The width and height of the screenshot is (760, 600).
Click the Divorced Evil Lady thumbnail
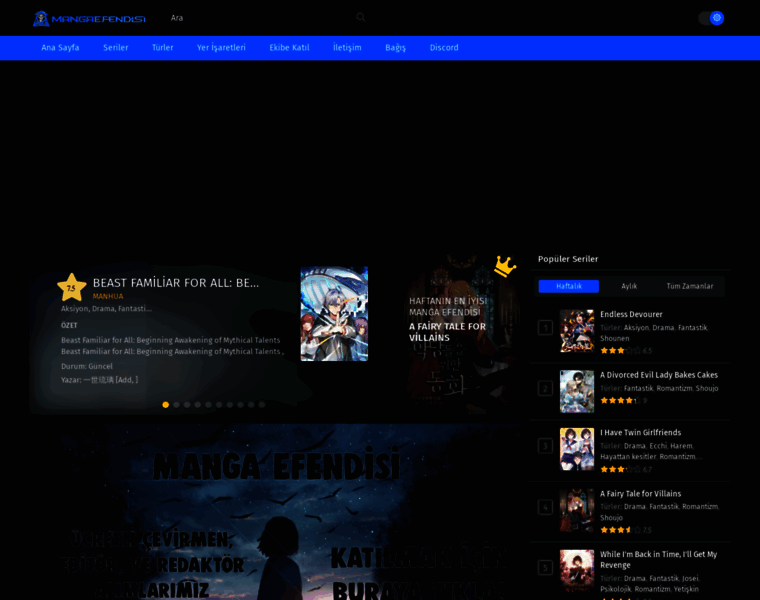click(577, 392)
